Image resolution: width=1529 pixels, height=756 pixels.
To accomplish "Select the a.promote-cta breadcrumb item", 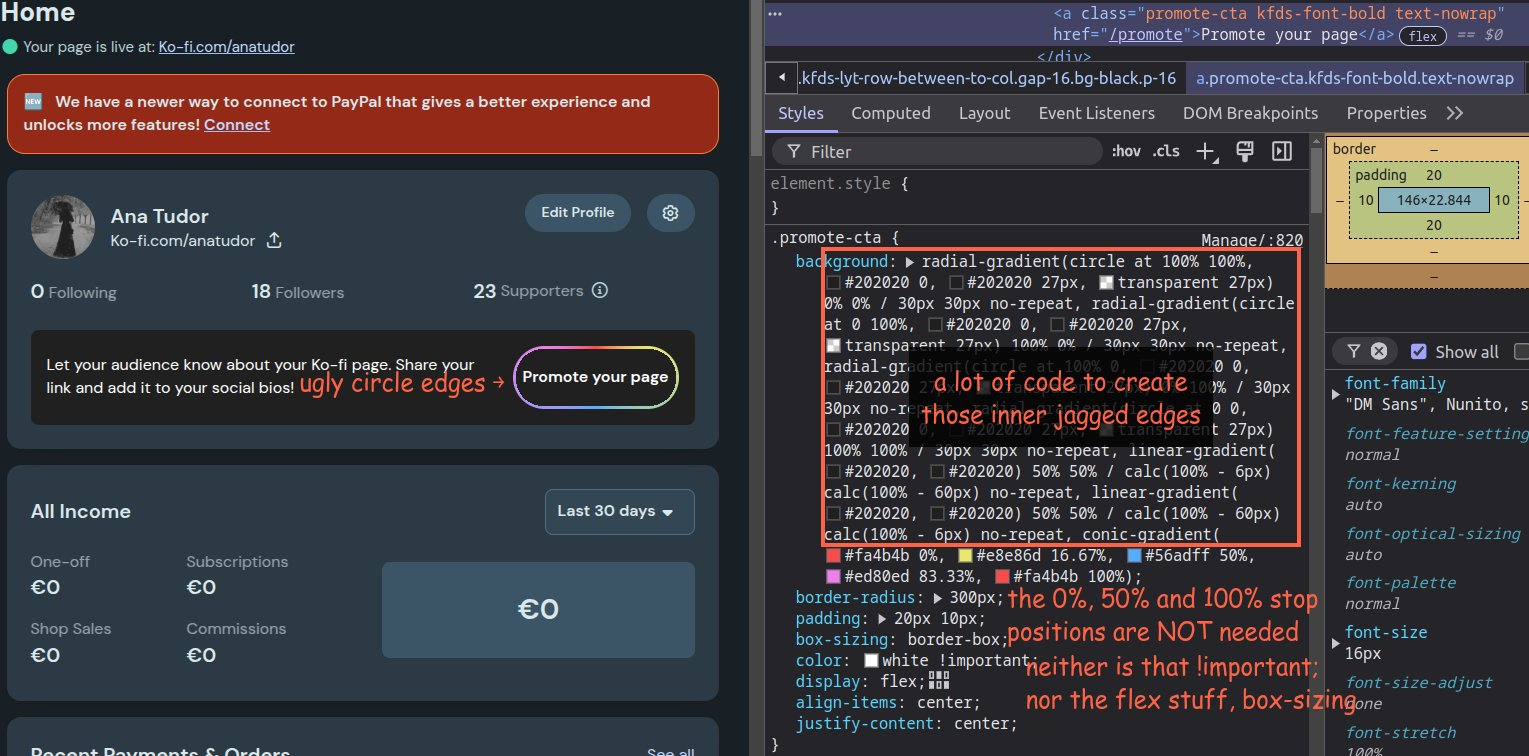I will [x=1354, y=78].
